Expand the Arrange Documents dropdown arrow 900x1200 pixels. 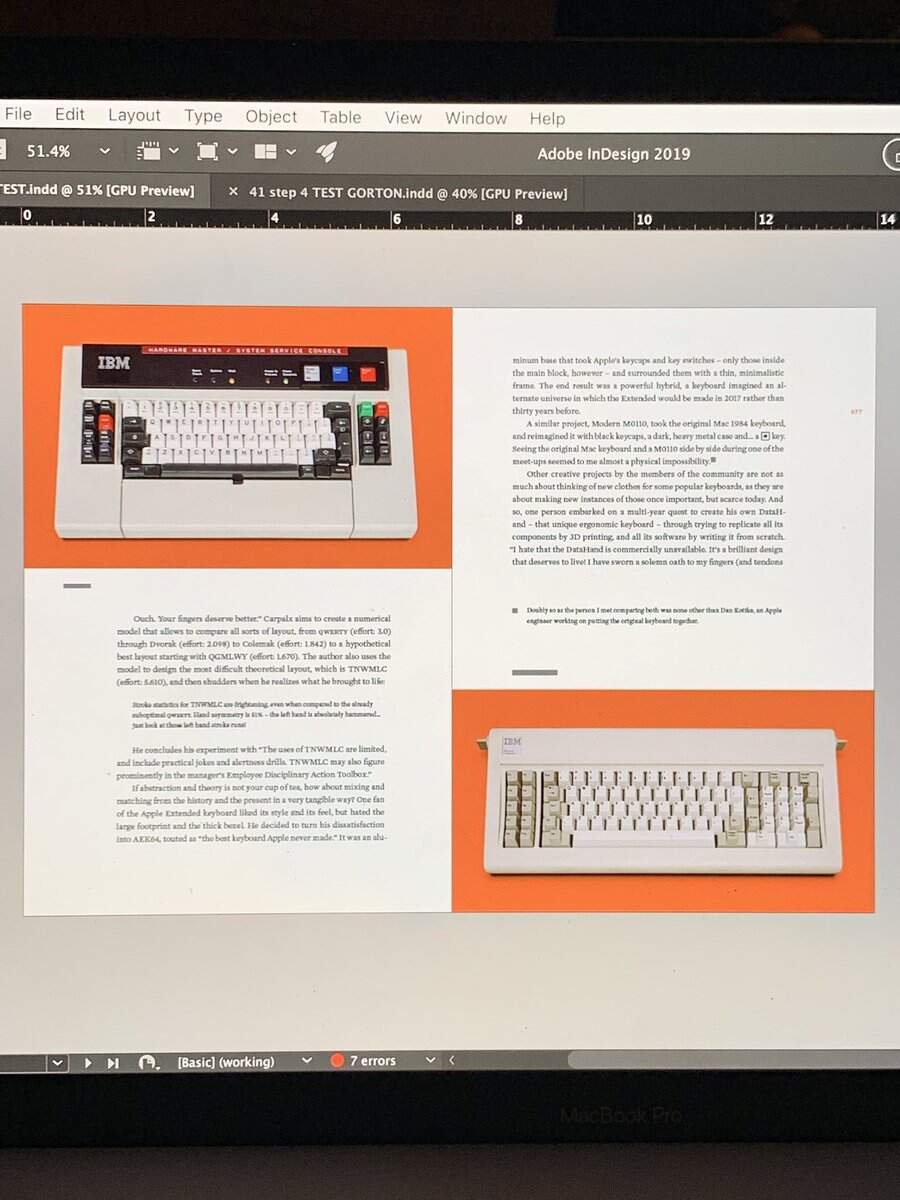(290, 152)
